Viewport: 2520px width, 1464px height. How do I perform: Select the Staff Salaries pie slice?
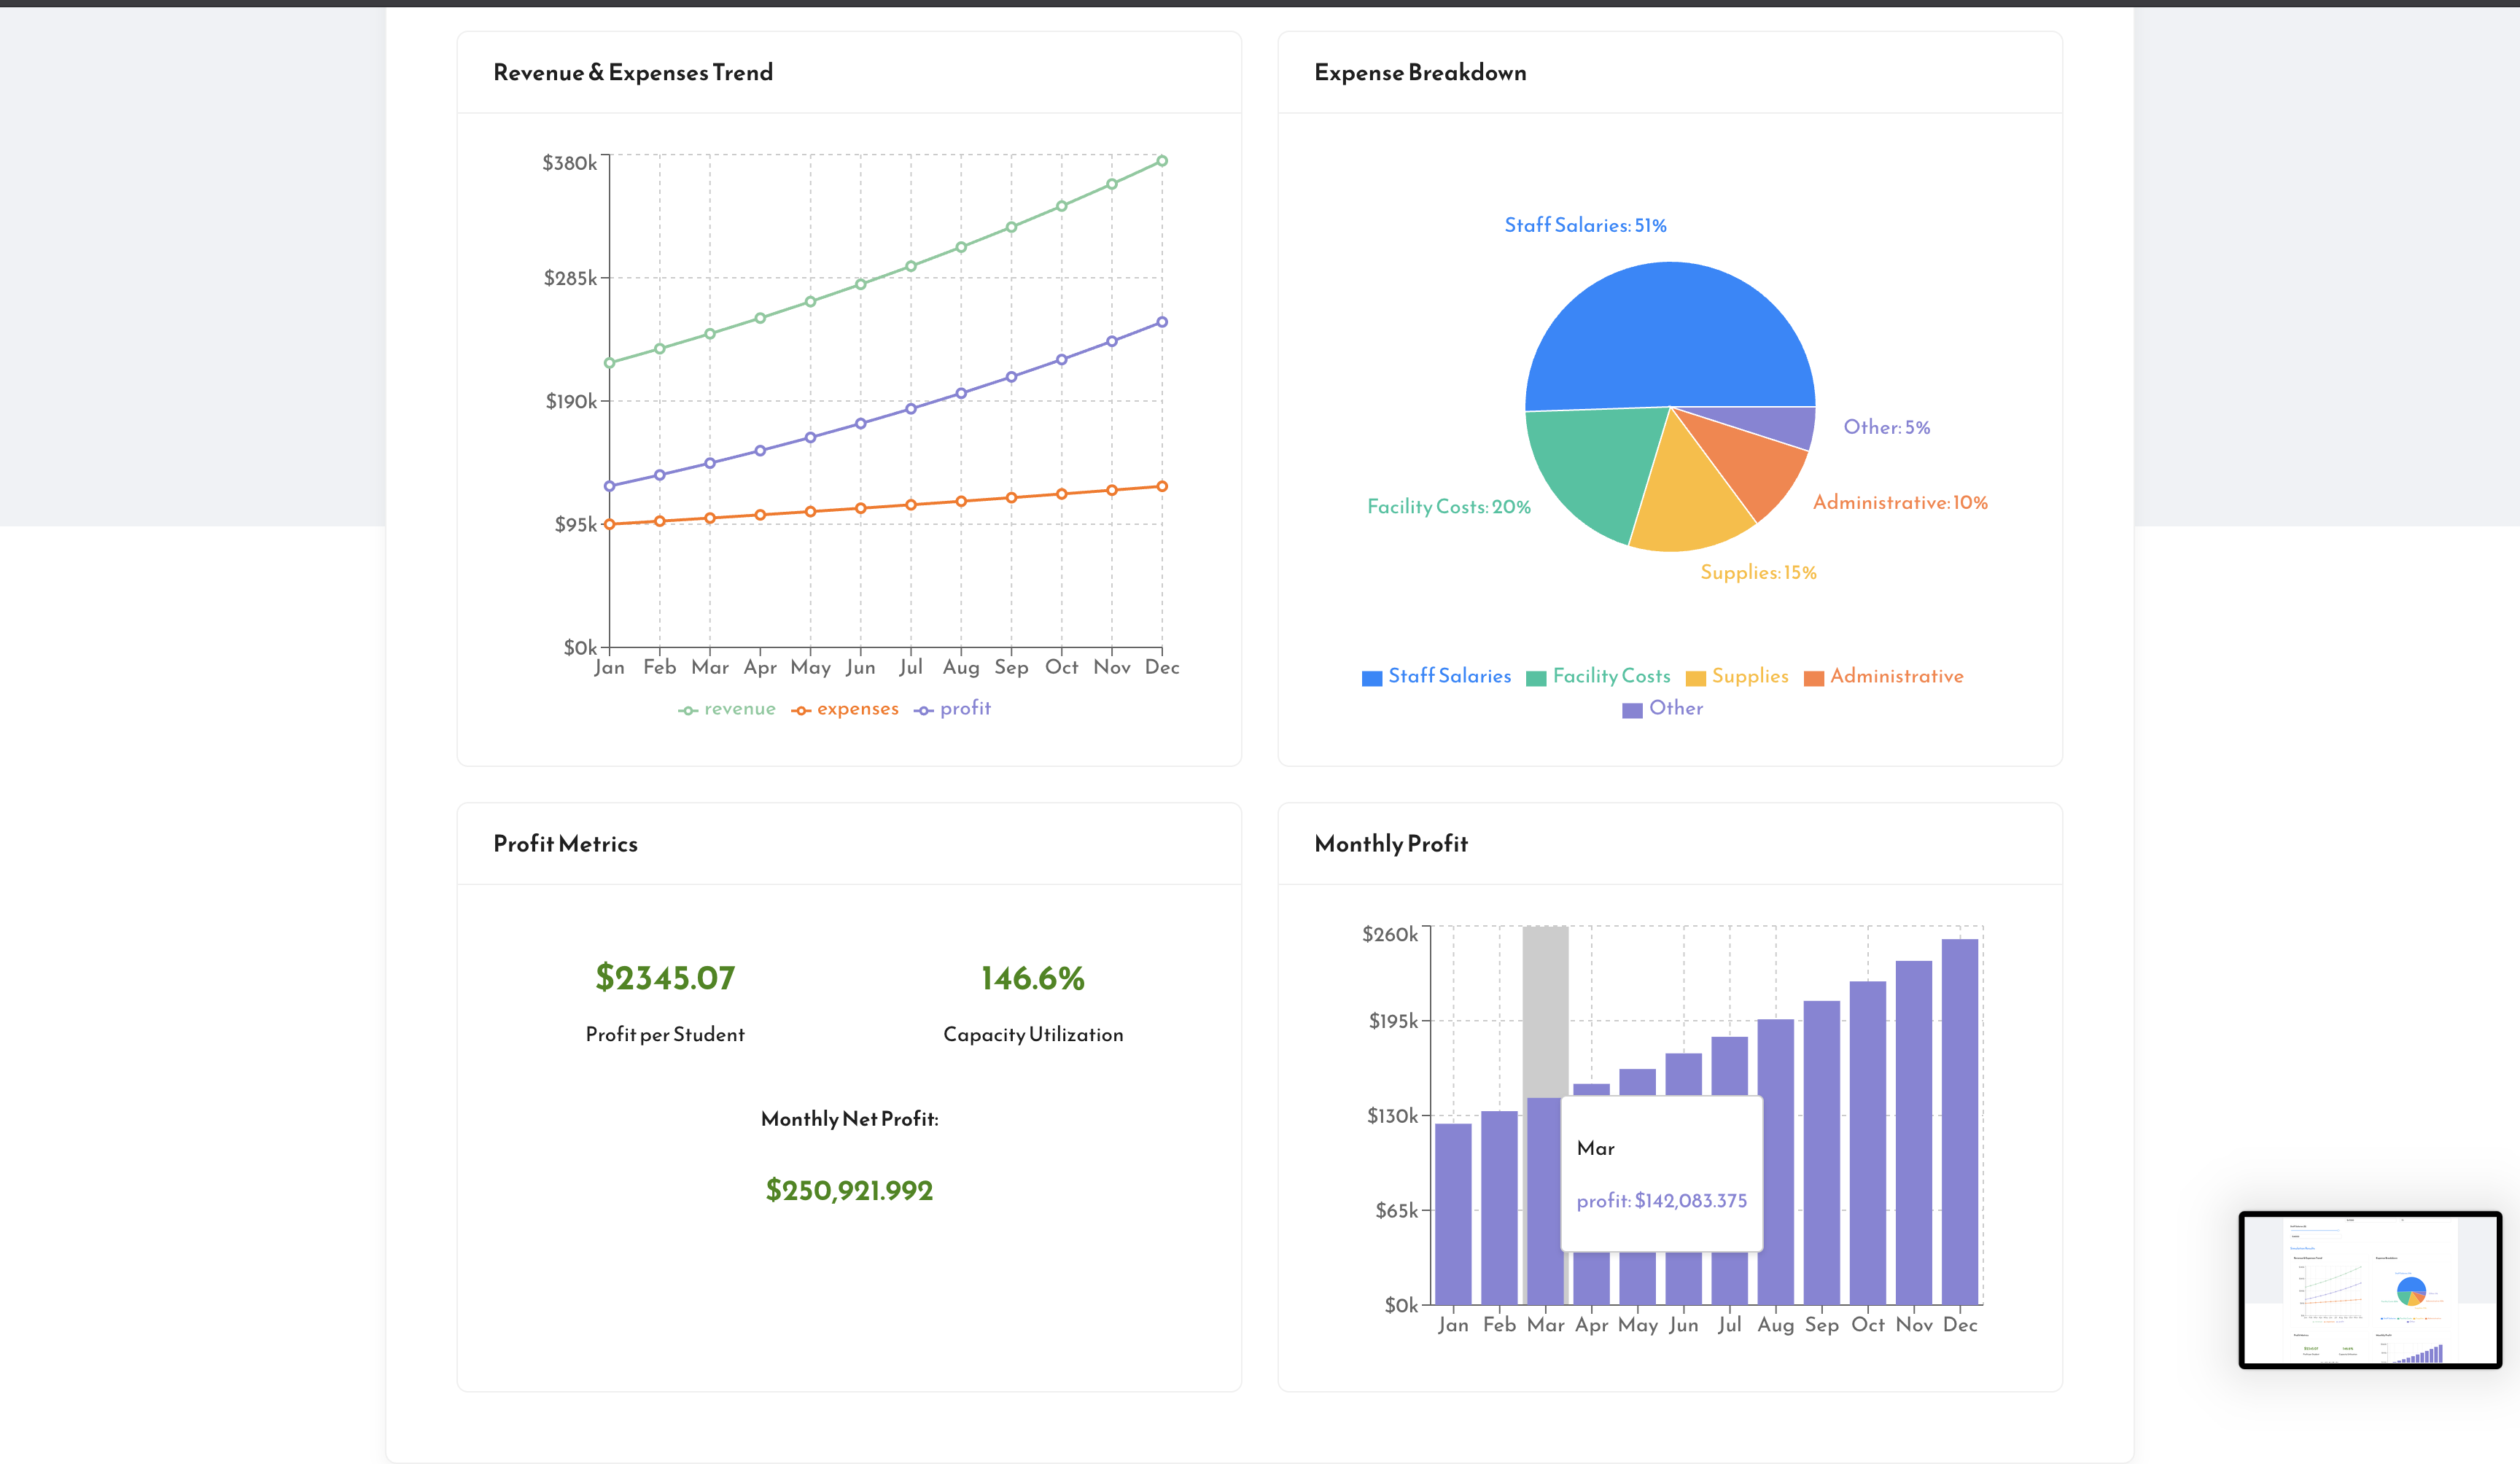coord(1670,330)
